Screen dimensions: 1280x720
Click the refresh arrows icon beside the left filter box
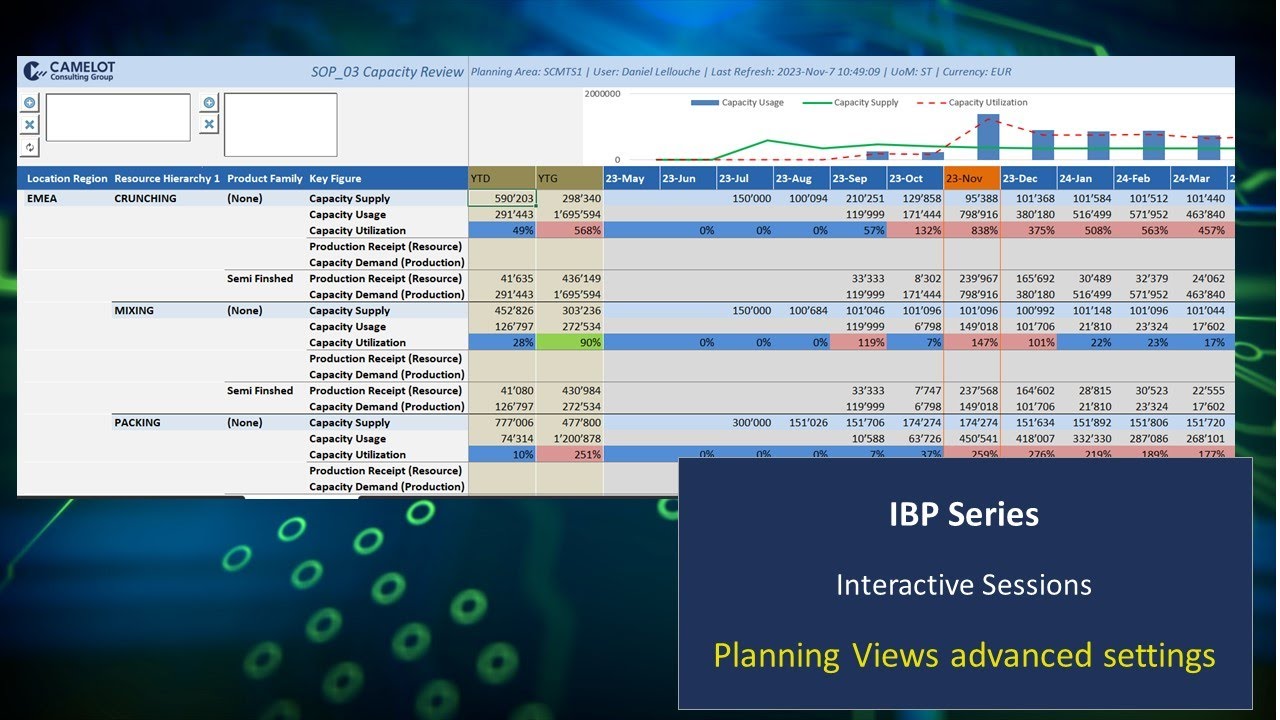(30, 147)
